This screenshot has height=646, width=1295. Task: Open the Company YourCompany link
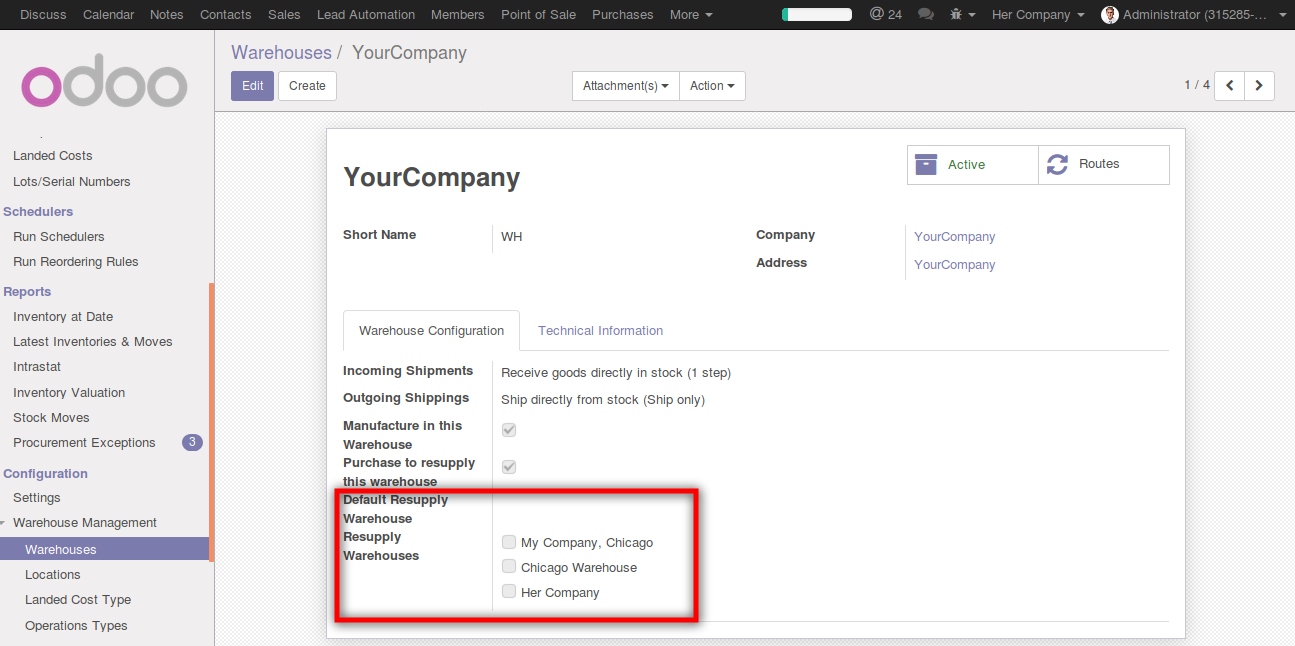[x=955, y=237]
